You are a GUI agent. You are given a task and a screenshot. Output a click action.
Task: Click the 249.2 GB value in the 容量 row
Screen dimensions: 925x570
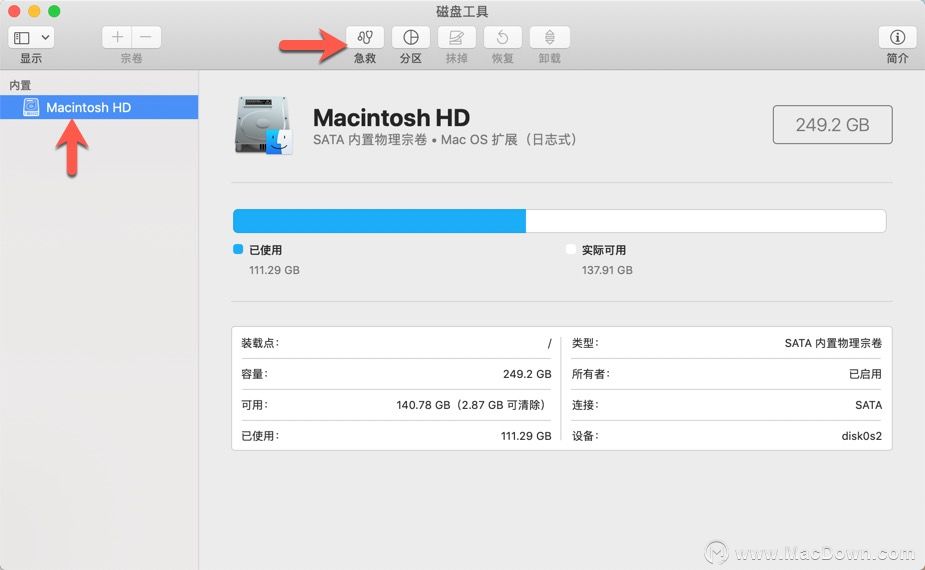[527, 374]
